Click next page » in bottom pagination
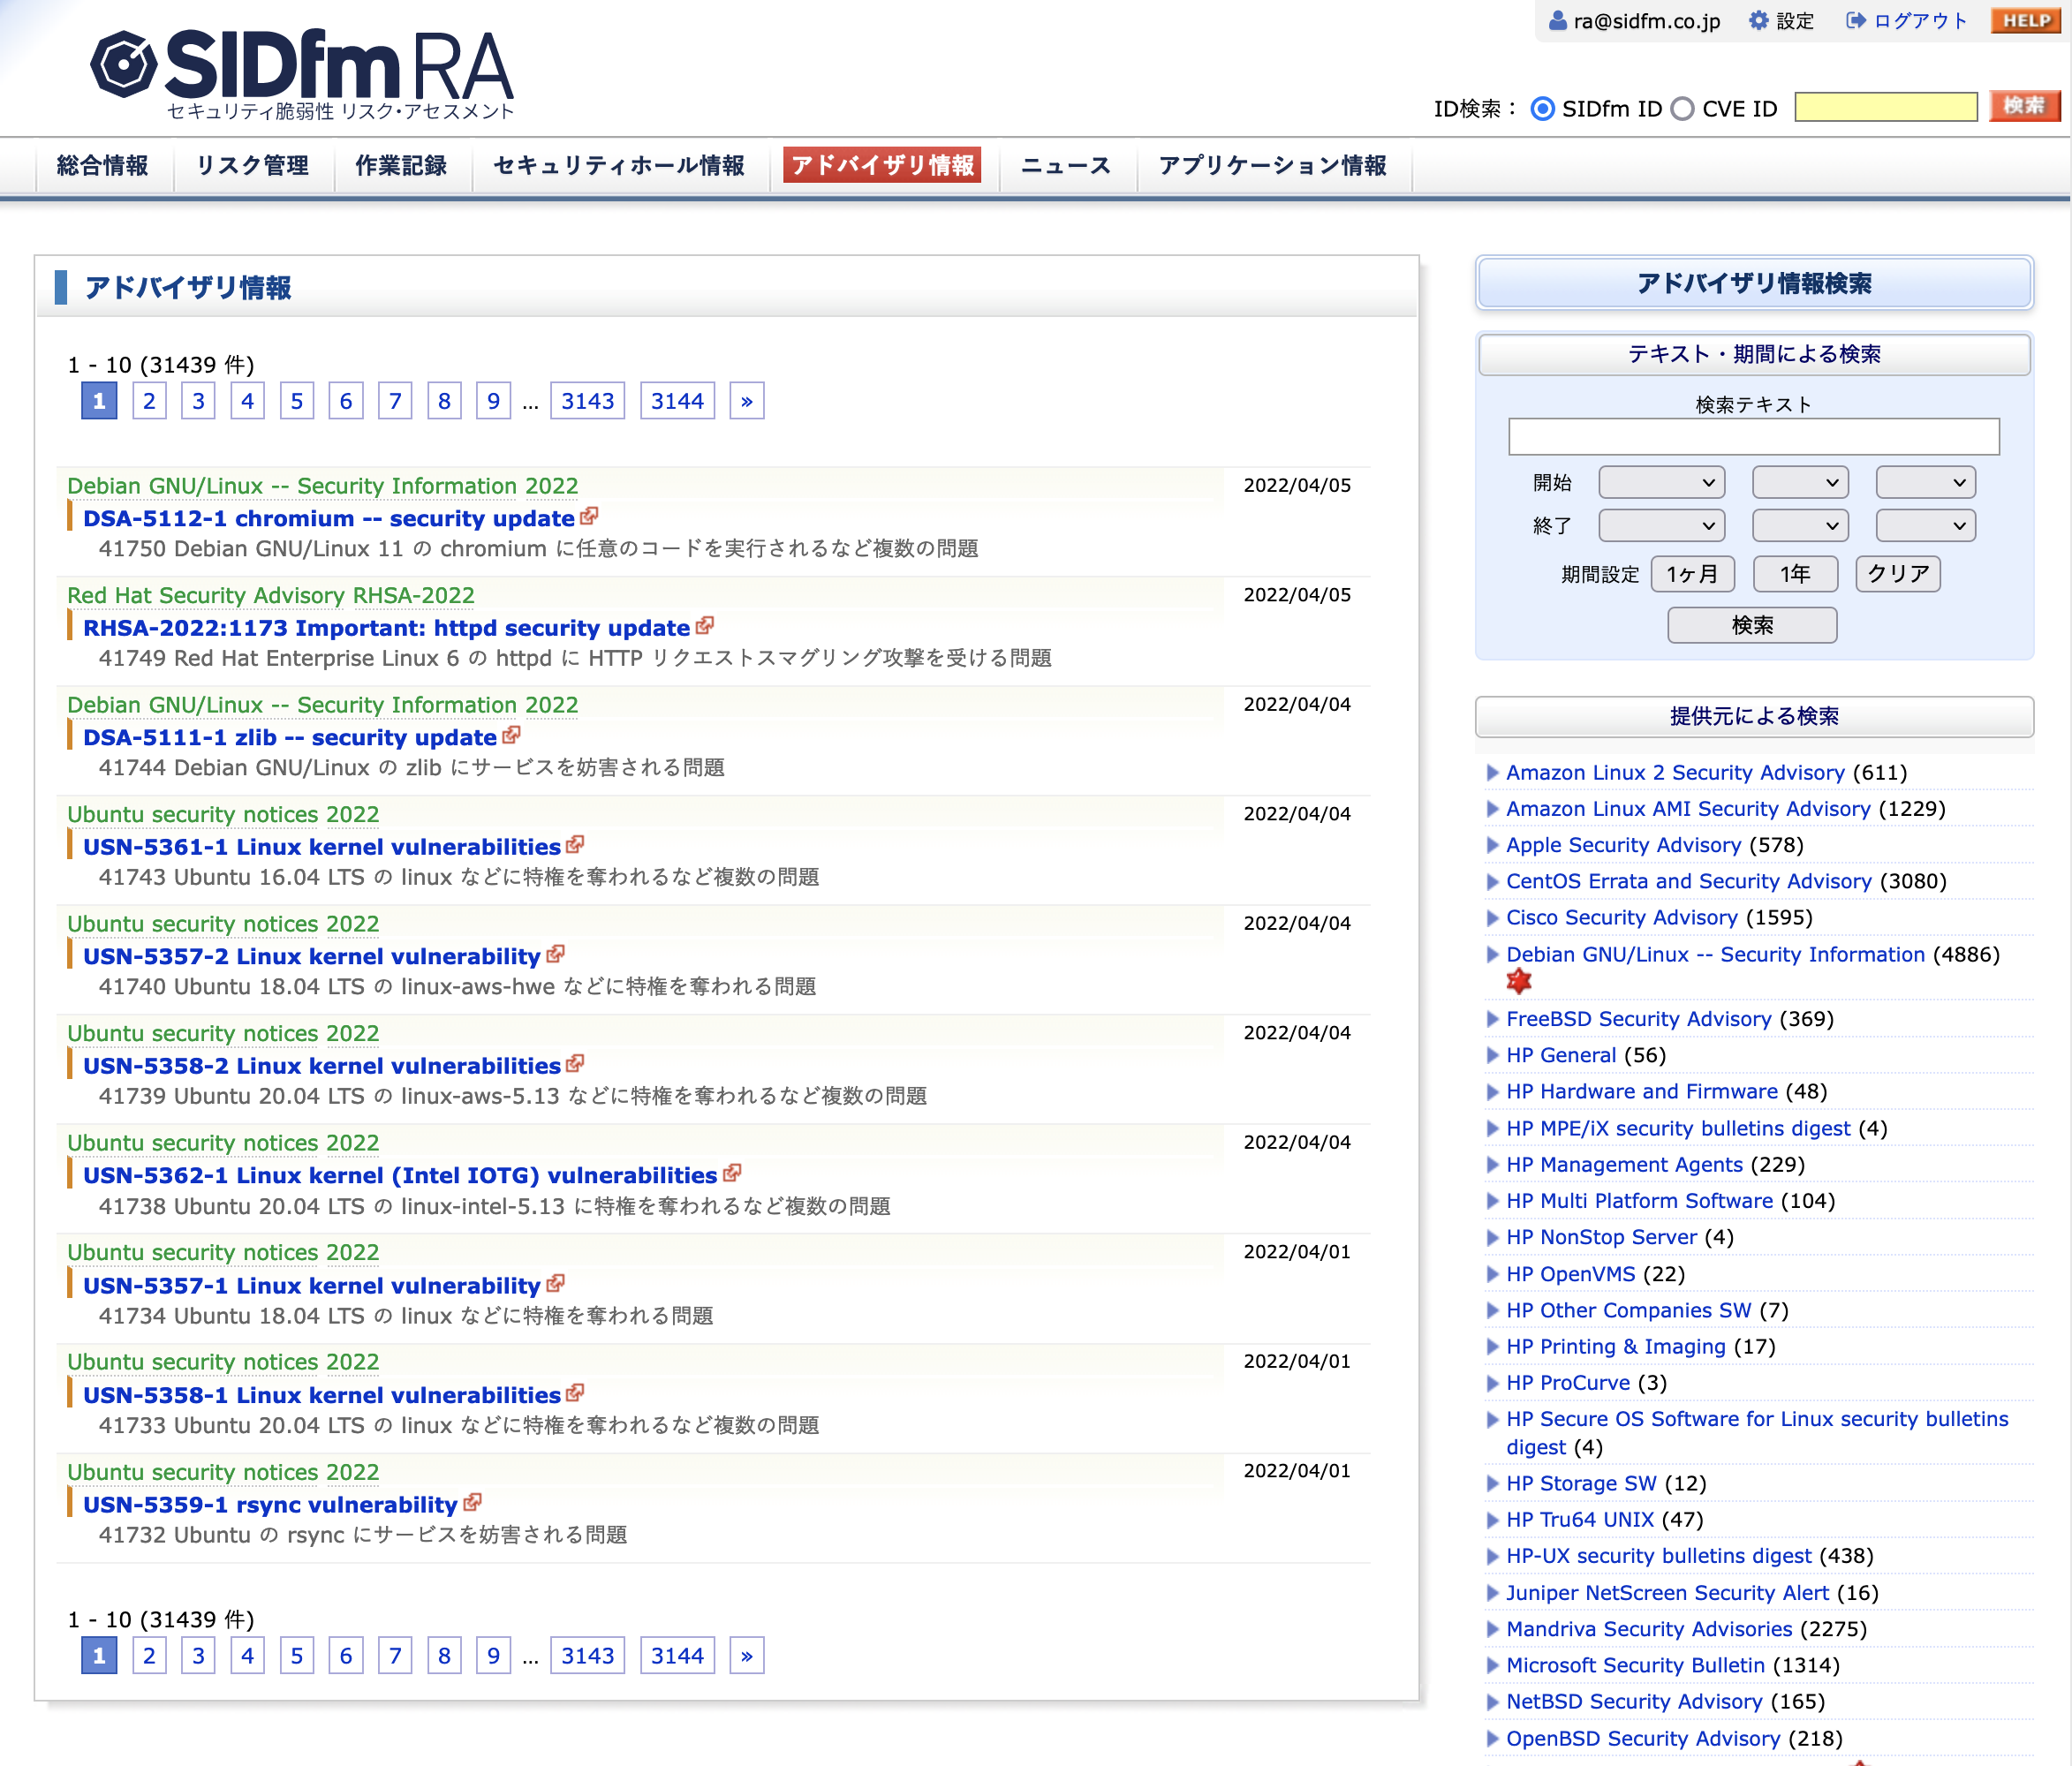This screenshot has height=1766, width=2072. pos(746,1655)
